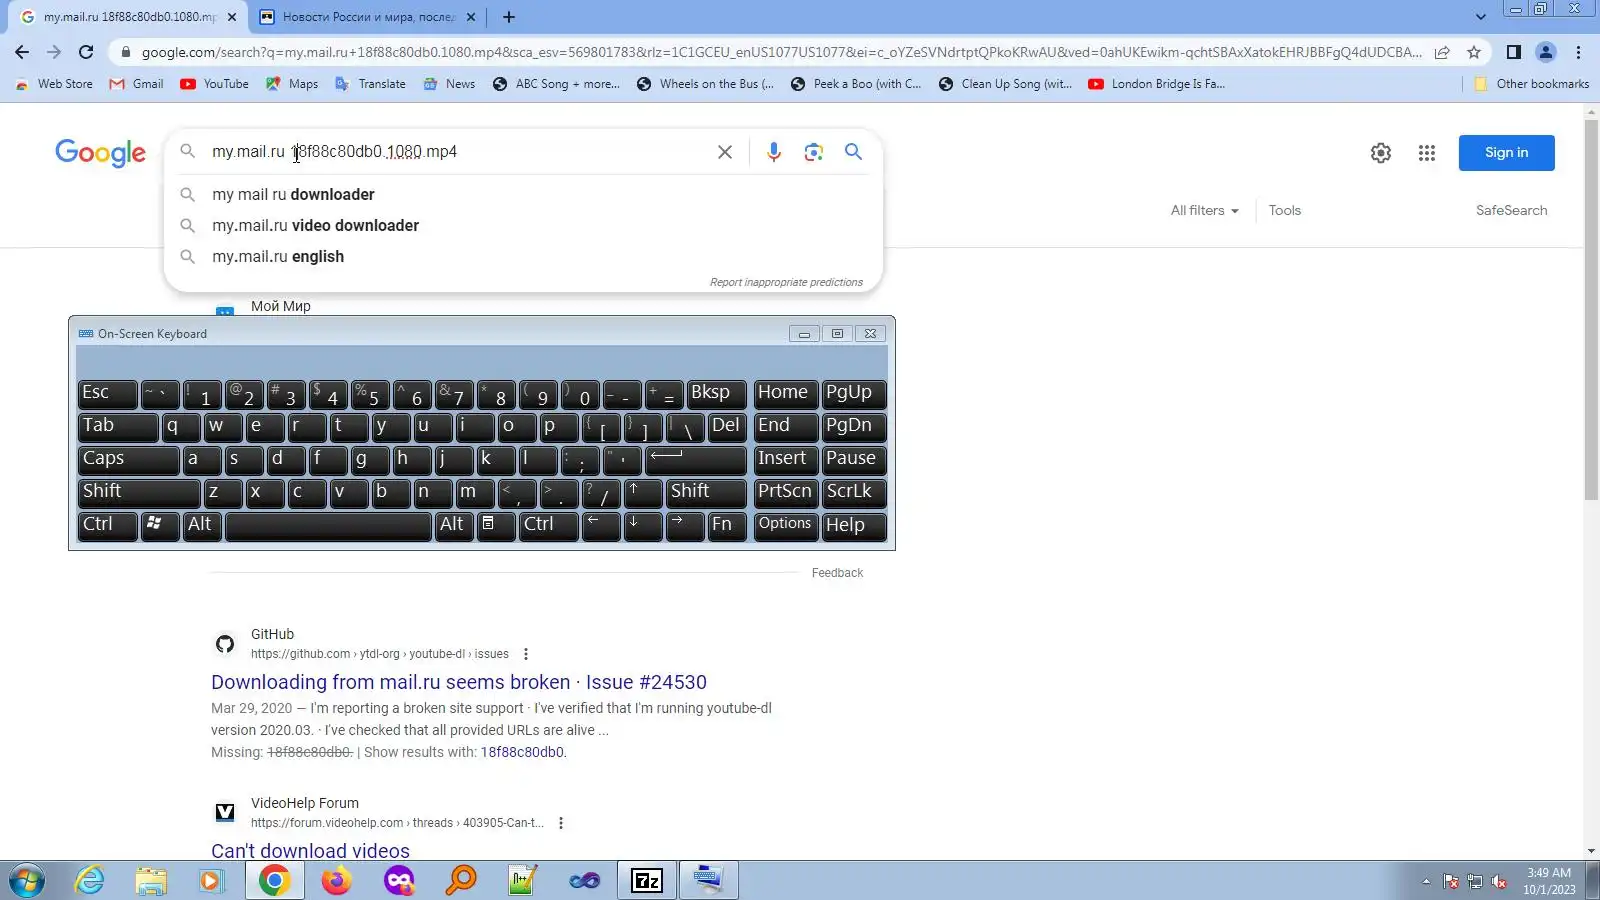
Task: Open the Tools search options
Action: tap(1285, 211)
